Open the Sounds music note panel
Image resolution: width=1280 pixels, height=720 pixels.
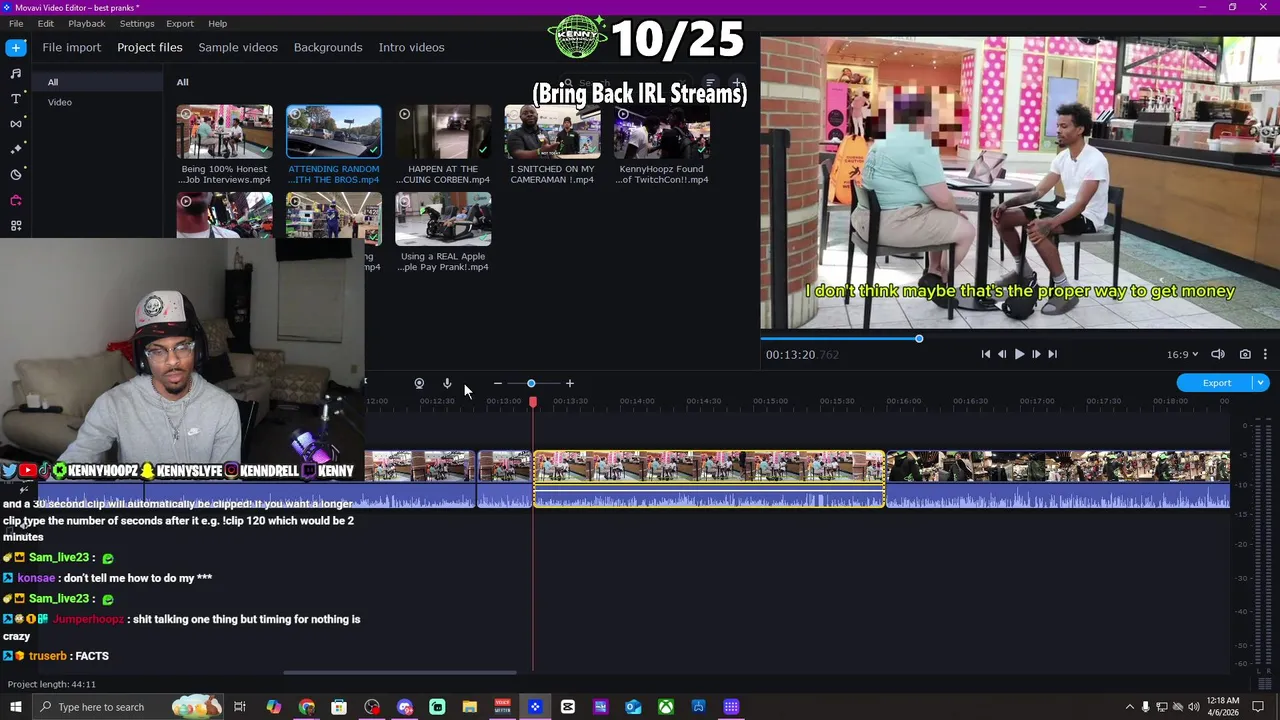click(15, 73)
